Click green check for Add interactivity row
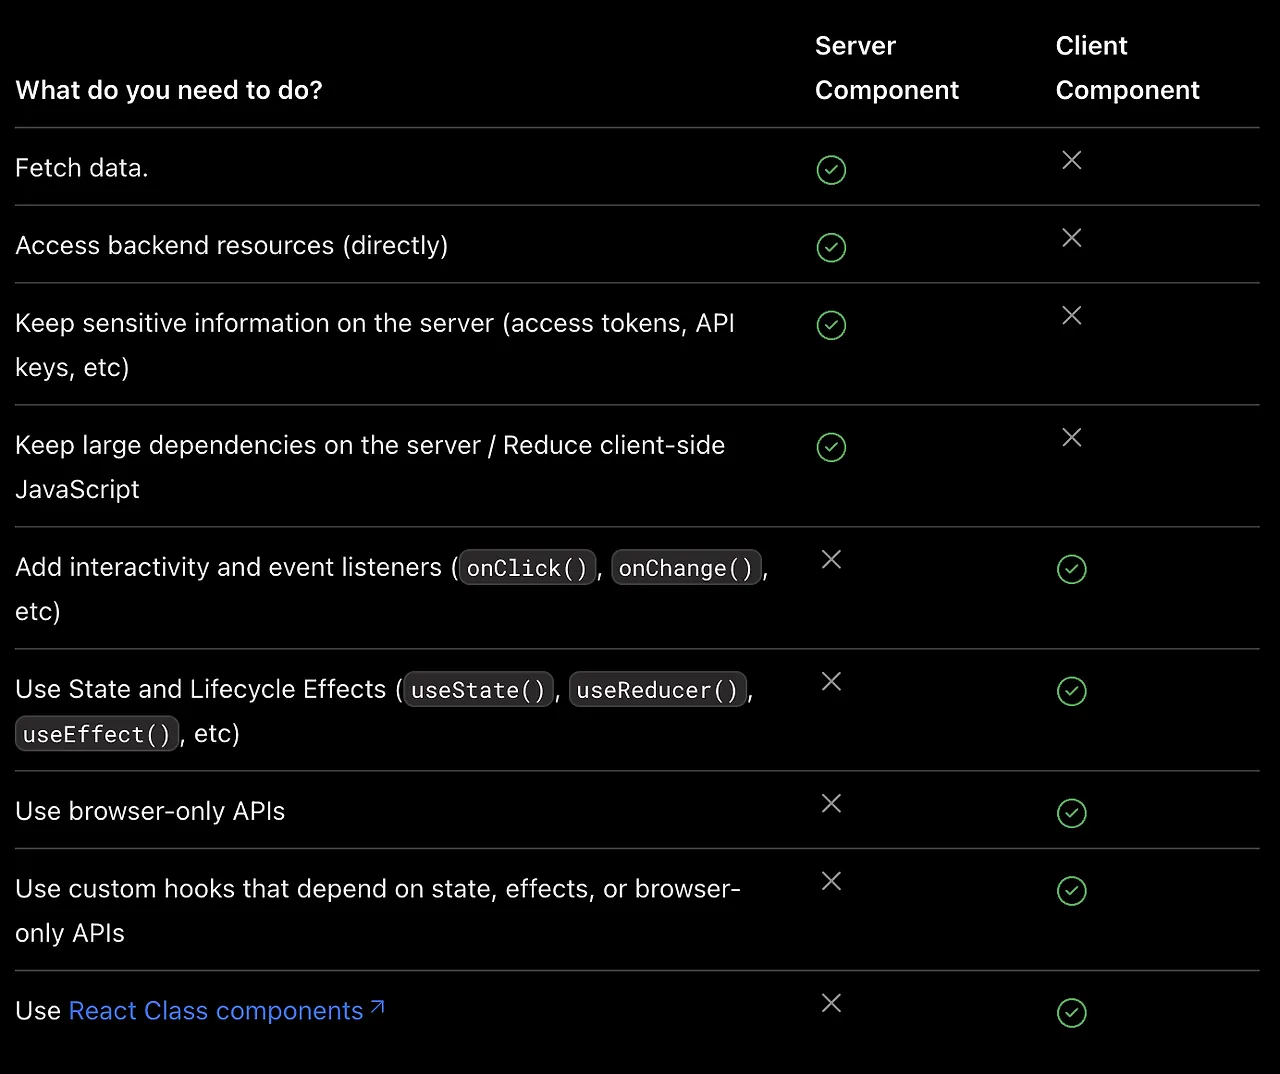 1071,570
